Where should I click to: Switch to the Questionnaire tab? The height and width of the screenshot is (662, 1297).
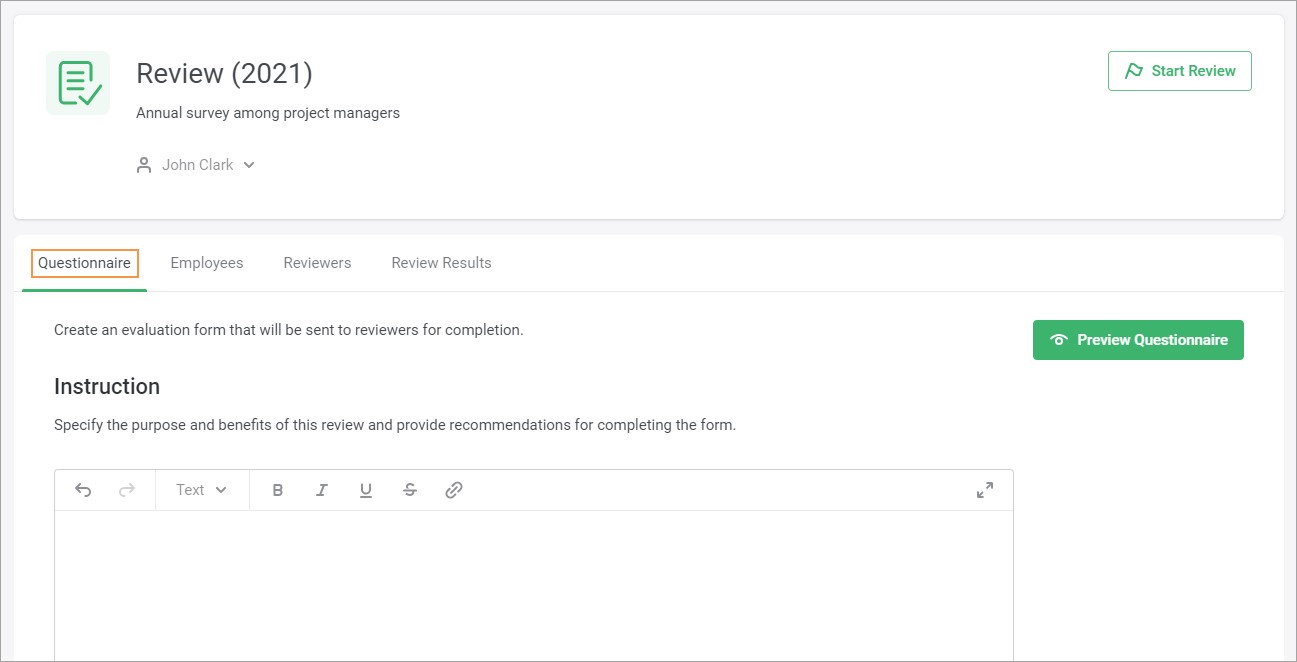click(x=84, y=263)
